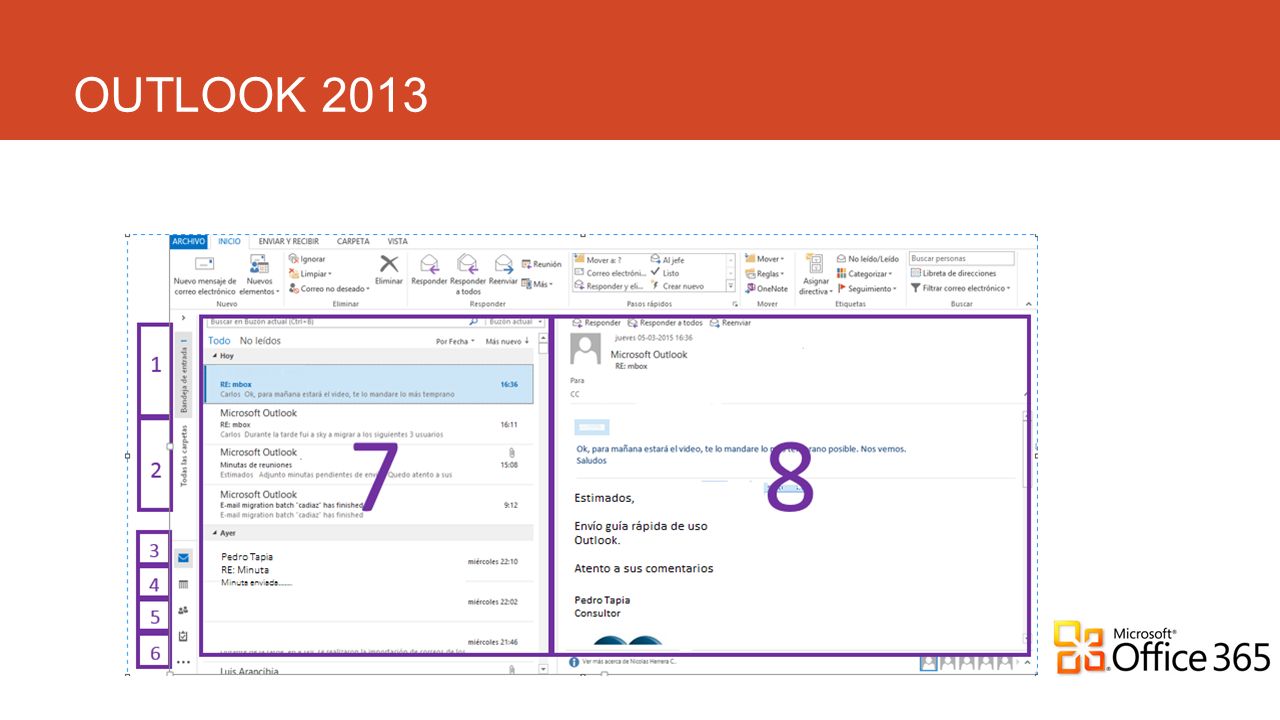Select the 'Correo electróni...' quick step

[x=609, y=273]
